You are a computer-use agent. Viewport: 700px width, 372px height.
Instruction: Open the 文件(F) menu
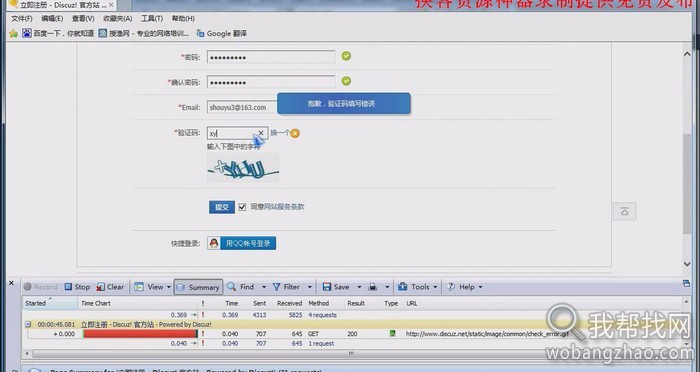pos(21,19)
